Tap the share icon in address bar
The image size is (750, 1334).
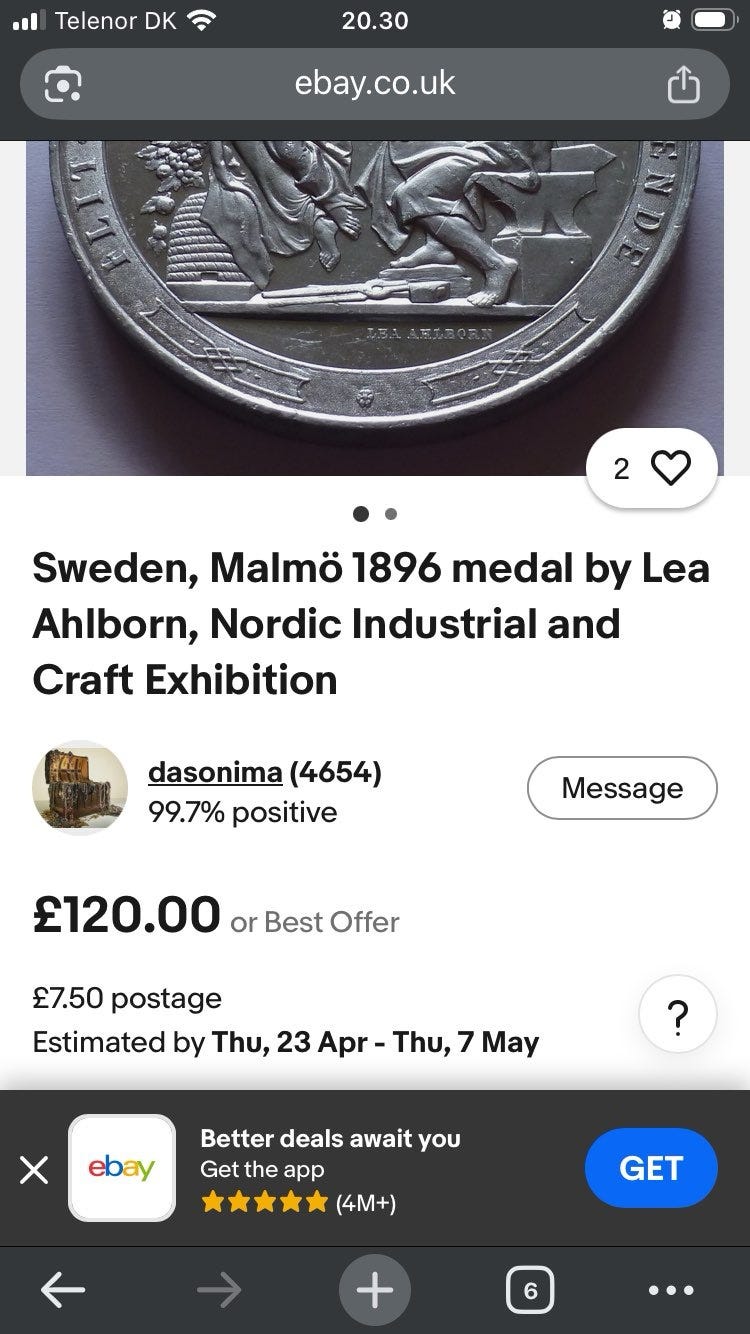(683, 85)
